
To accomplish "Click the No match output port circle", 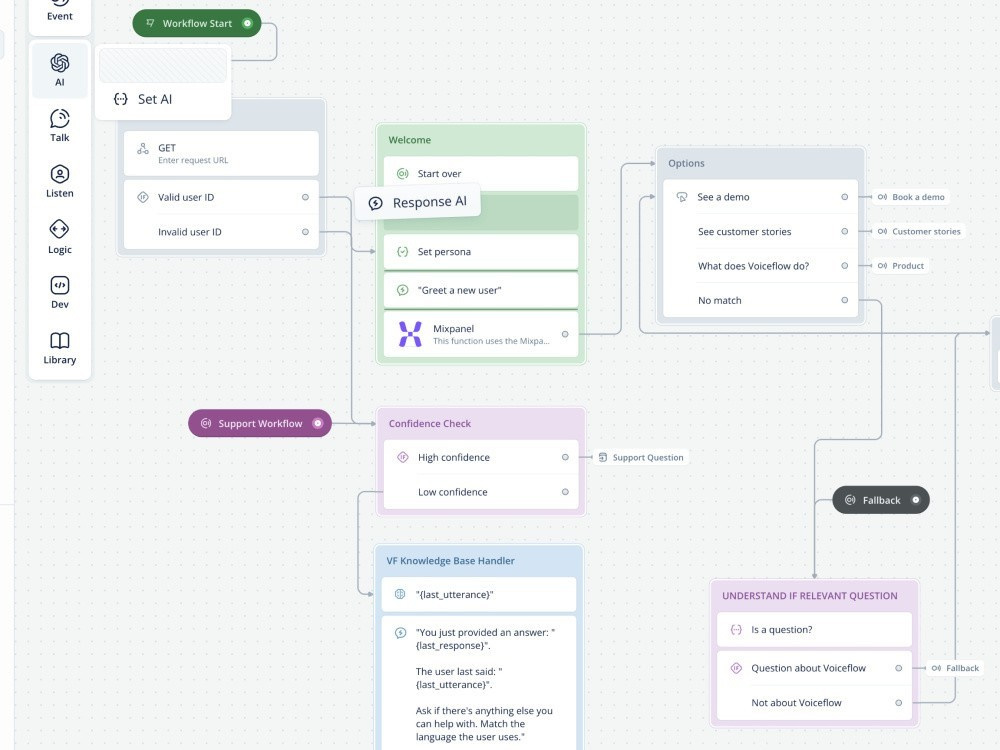I will coord(845,300).
